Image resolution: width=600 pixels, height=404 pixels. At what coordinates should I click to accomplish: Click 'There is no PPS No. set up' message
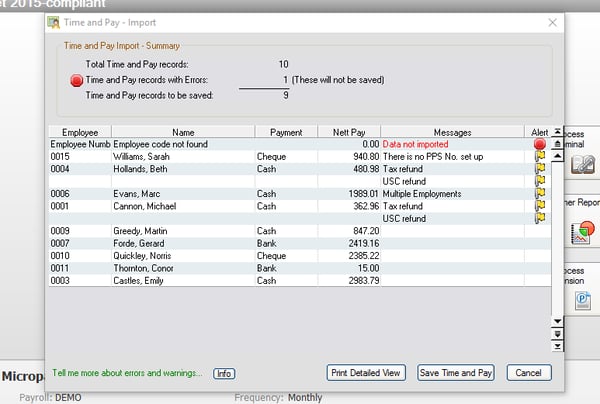coord(433,156)
